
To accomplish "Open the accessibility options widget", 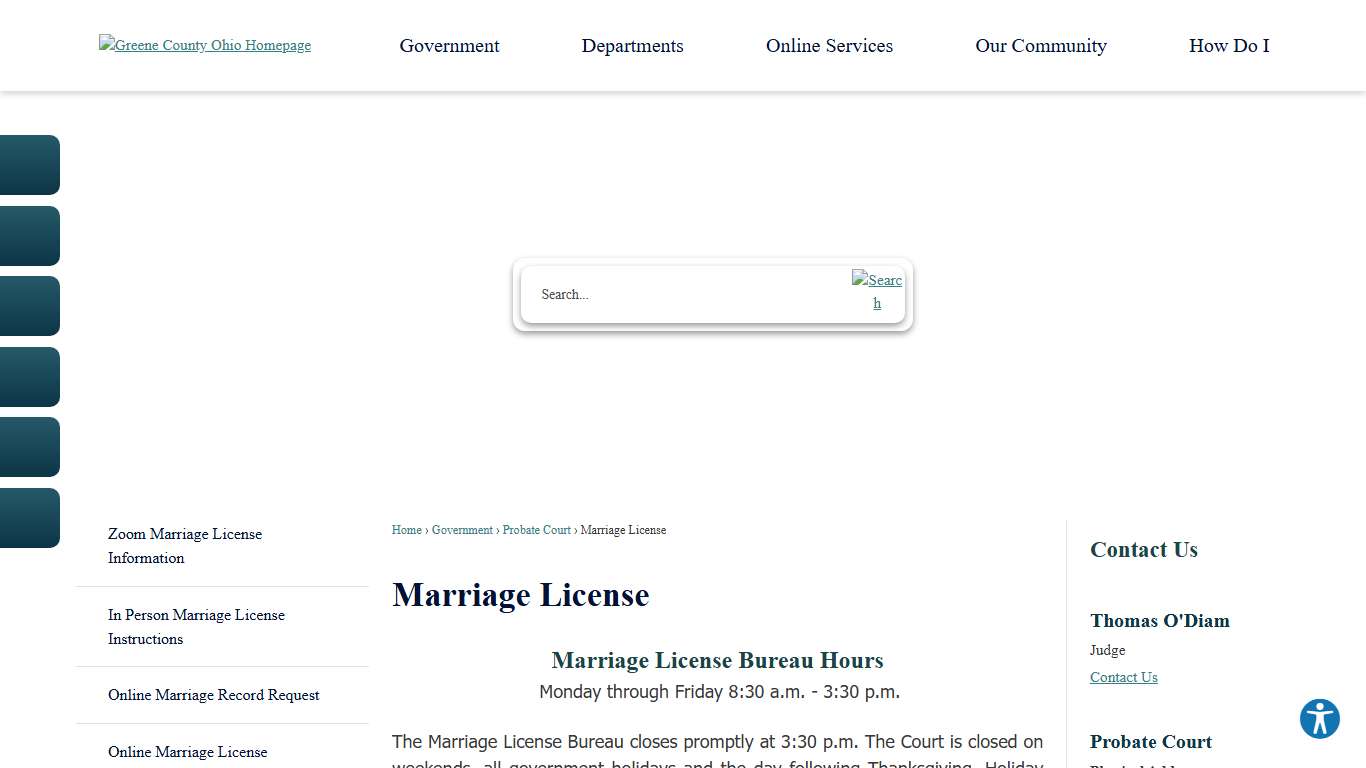I will pyautogui.click(x=1319, y=718).
